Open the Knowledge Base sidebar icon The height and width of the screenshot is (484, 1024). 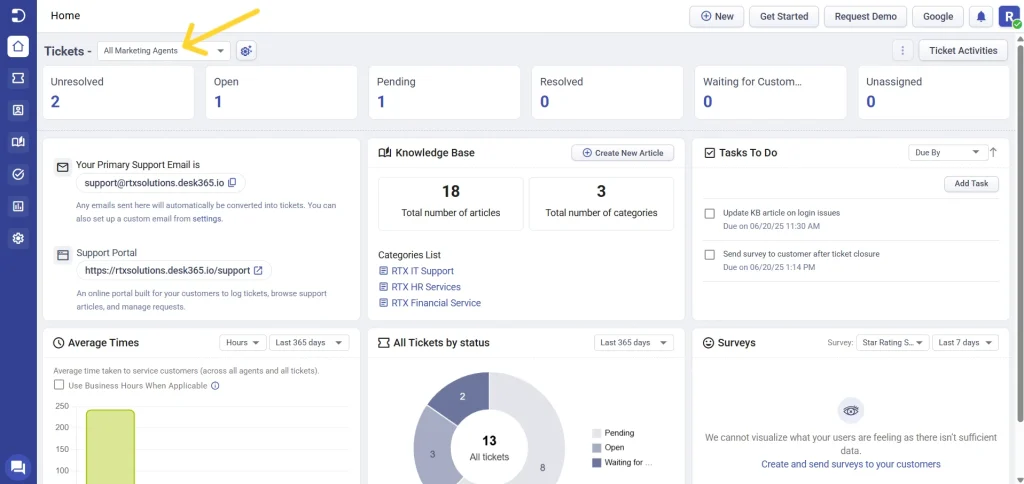(18, 142)
